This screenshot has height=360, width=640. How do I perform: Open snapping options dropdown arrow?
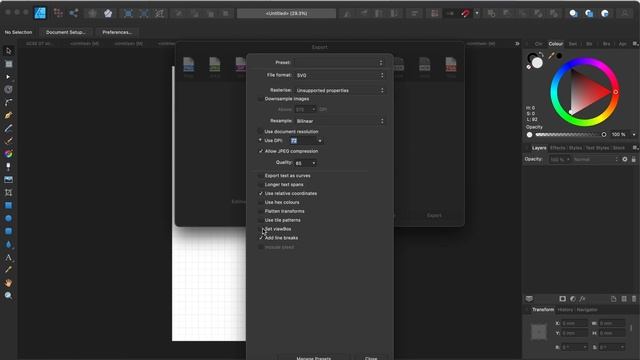(x=477, y=13)
